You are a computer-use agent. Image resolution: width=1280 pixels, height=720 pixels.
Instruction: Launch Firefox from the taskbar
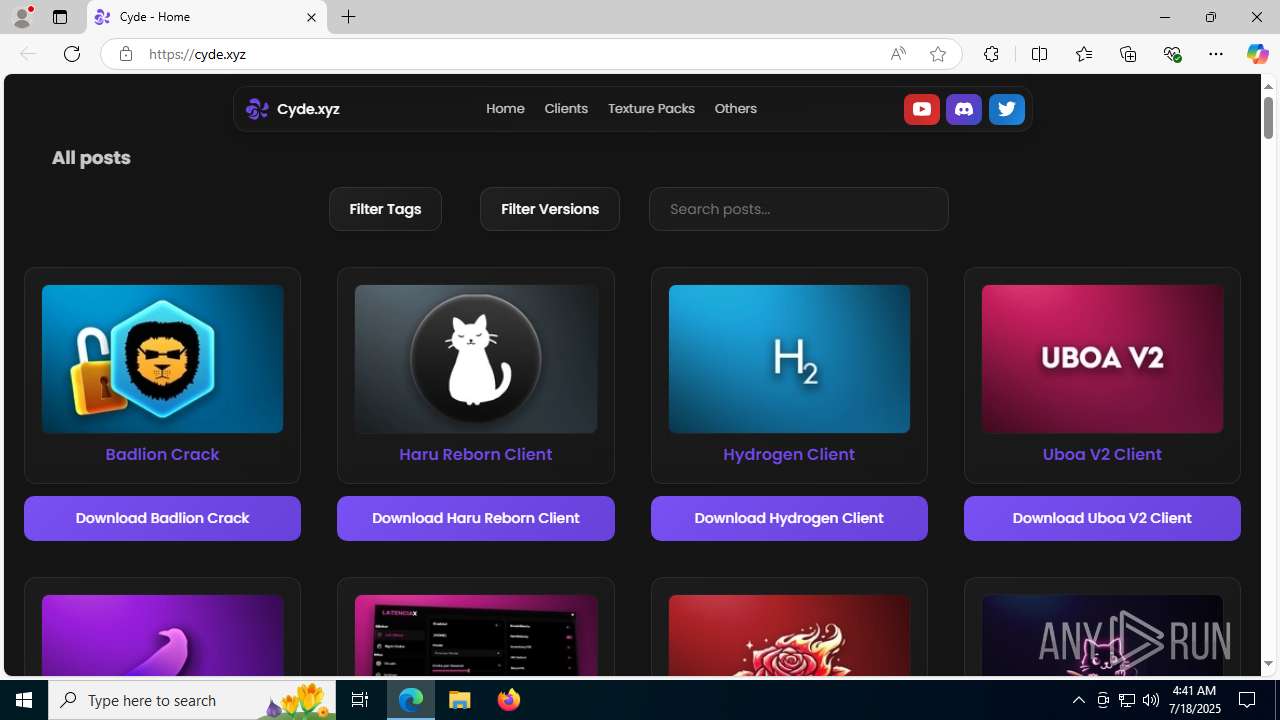(x=509, y=700)
